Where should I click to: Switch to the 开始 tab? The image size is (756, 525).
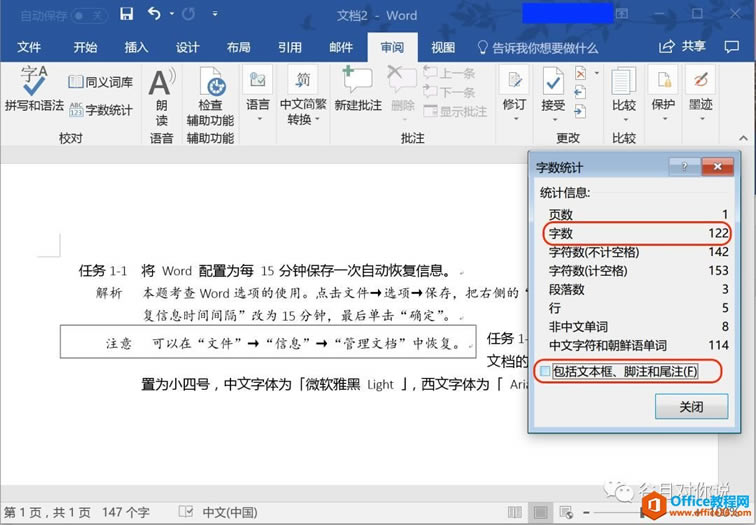click(85, 47)
